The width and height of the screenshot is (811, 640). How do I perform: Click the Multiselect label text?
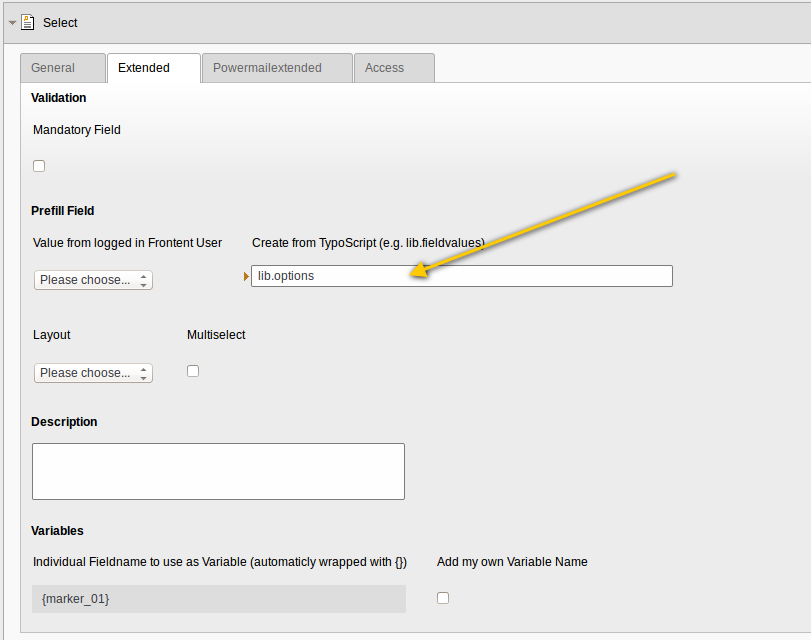pyautogui.click(x=216, y=335)
